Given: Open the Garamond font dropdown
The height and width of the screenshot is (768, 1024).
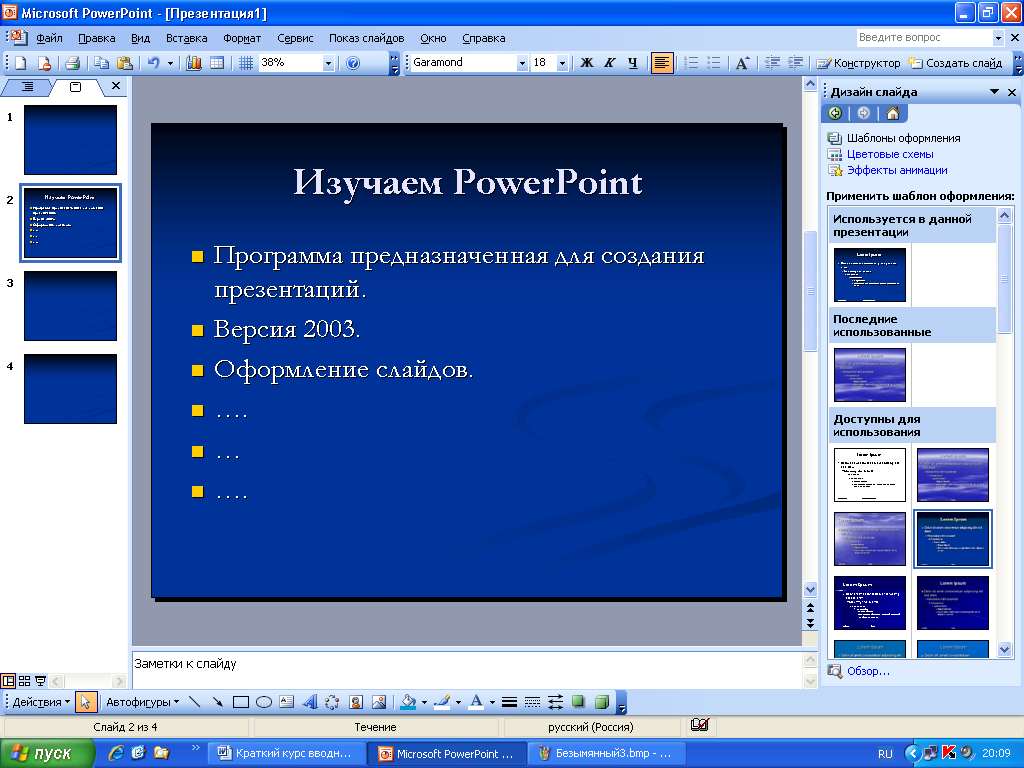Looking at the screenshot, I should click(522, 63).
